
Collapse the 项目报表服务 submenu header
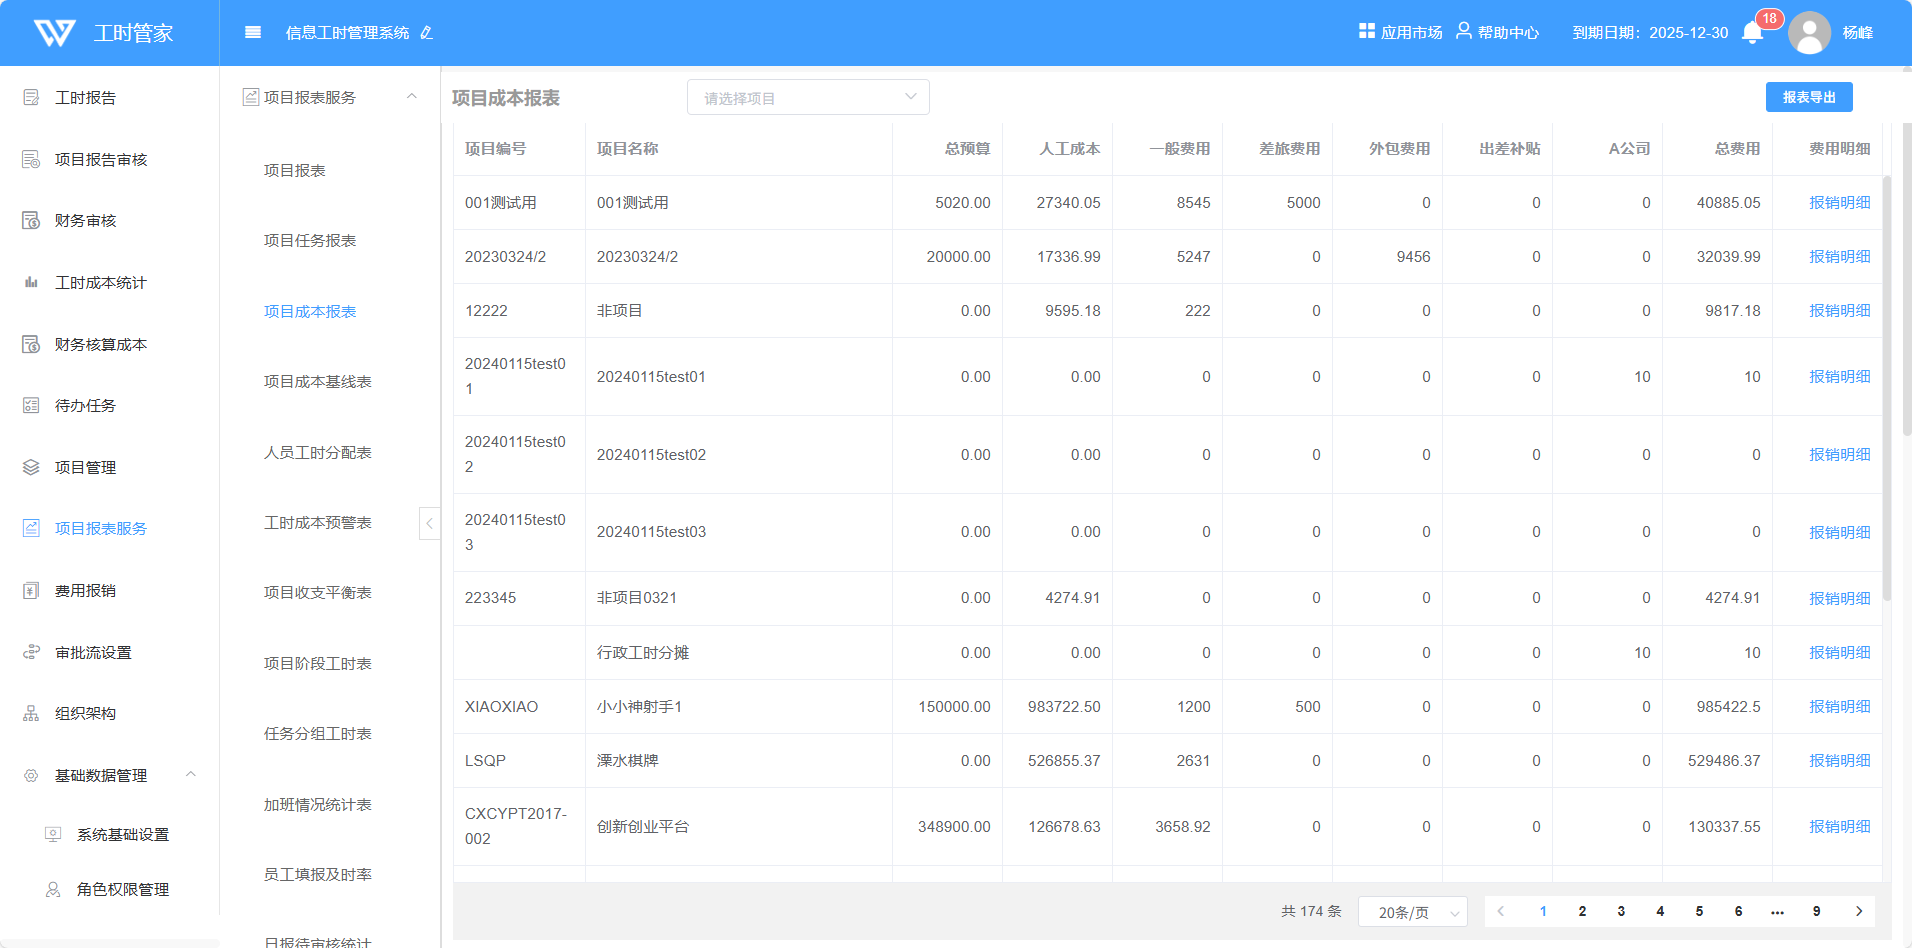tap(411, 97)
